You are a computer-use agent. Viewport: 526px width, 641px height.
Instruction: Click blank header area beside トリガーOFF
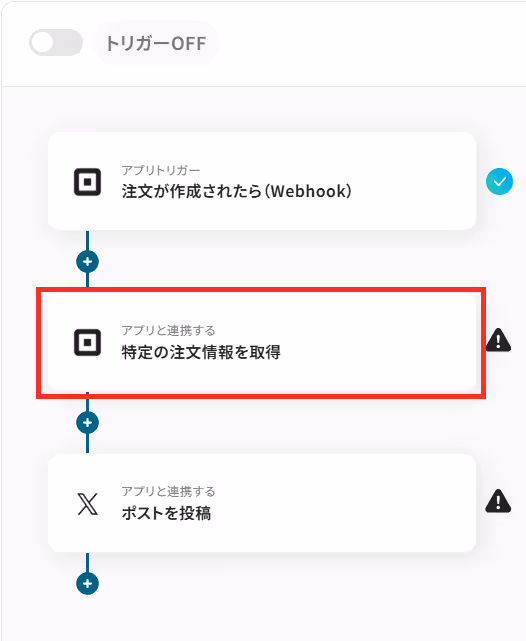tap(368, 43)
